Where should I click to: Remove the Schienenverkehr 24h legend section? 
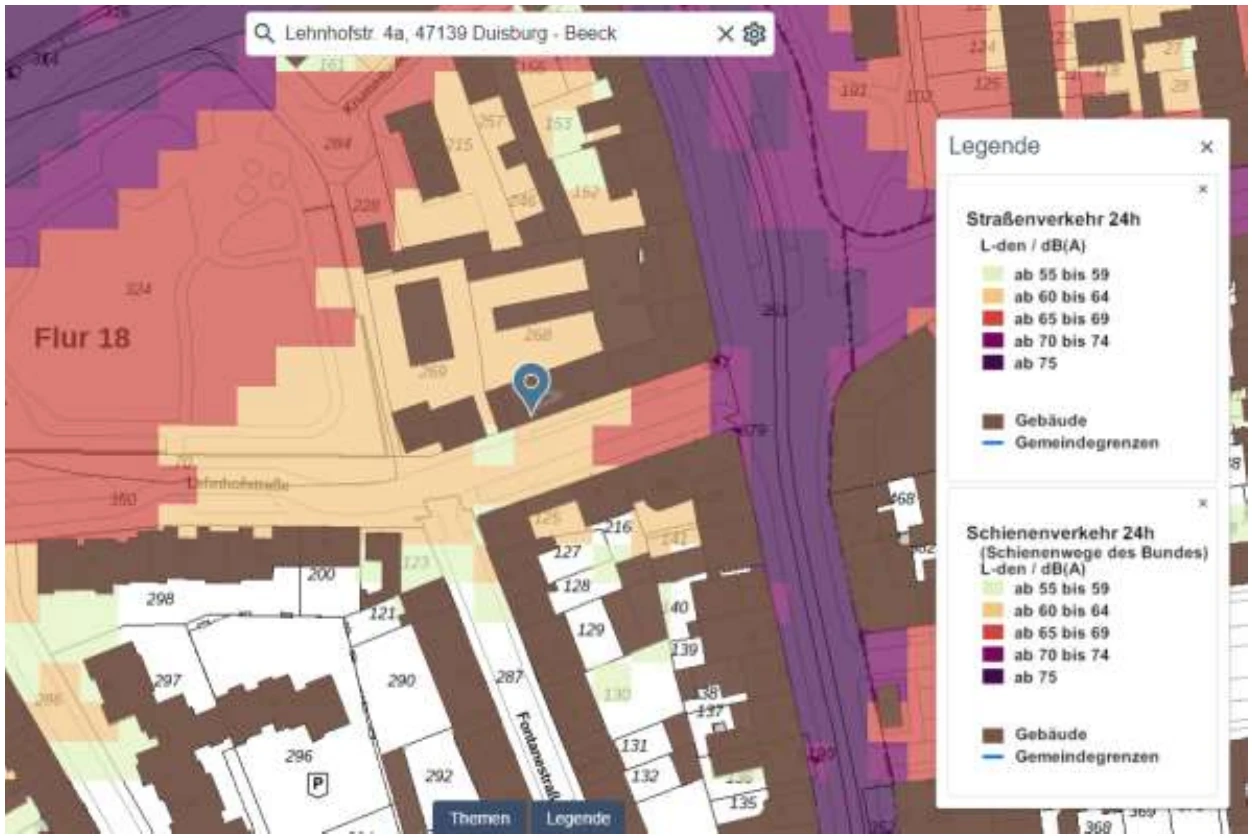[x=1202, y=503]
